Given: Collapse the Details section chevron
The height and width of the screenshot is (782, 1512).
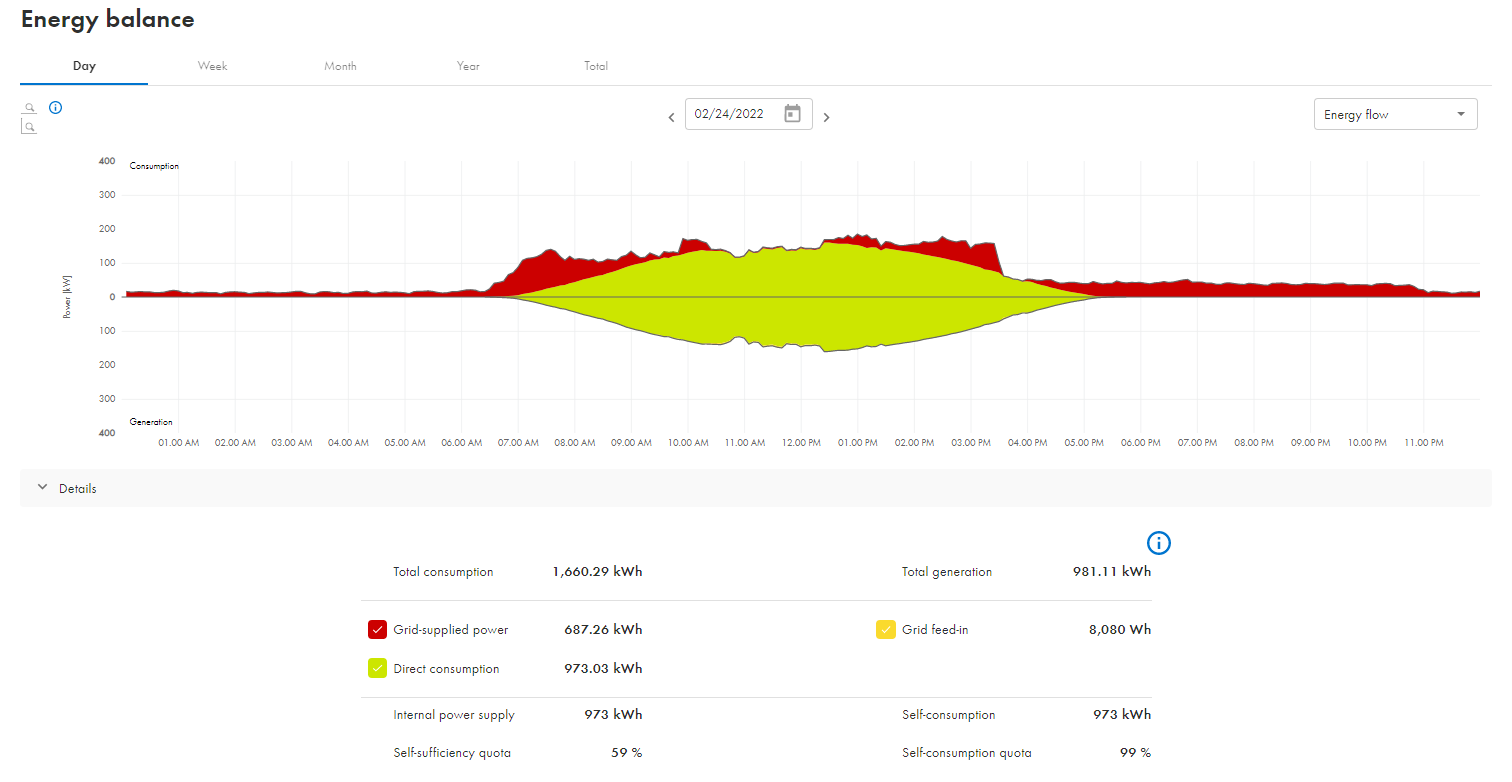Looking at the screenshot, I should point(42,488).
